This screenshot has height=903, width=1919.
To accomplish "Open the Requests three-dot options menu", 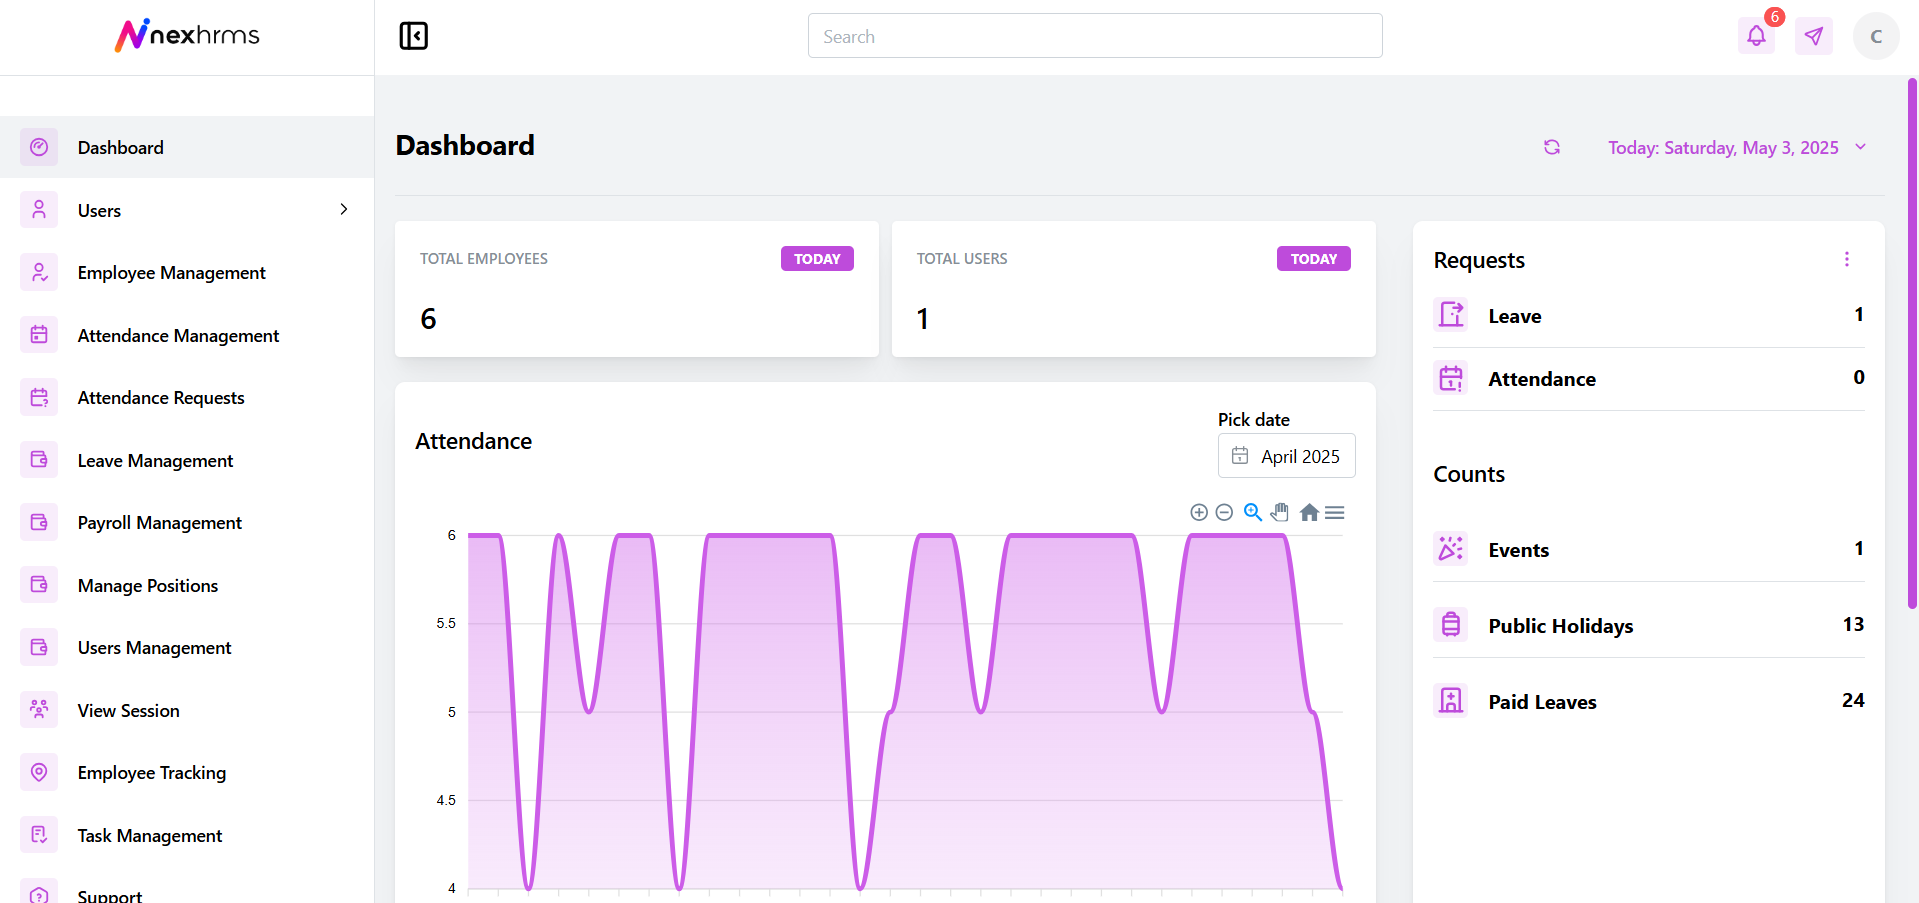I will (x=1847, y=259).
